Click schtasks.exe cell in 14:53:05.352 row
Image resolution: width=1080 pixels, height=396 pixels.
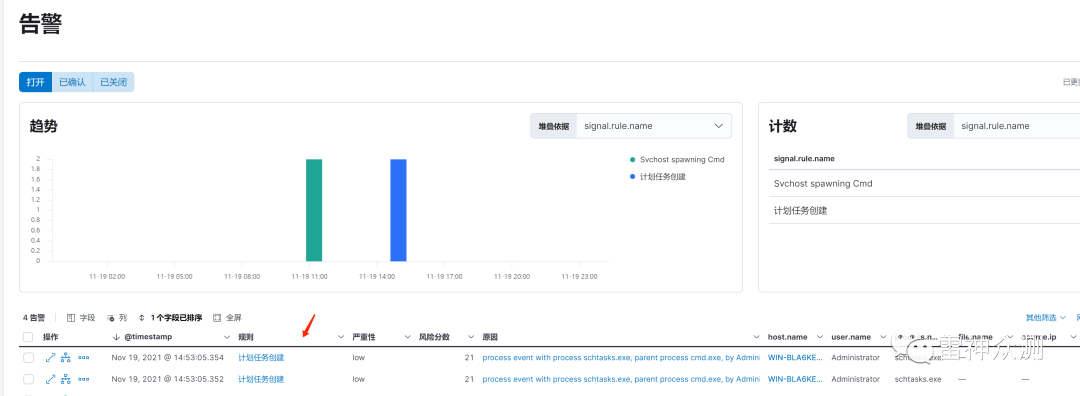(917, 379)
